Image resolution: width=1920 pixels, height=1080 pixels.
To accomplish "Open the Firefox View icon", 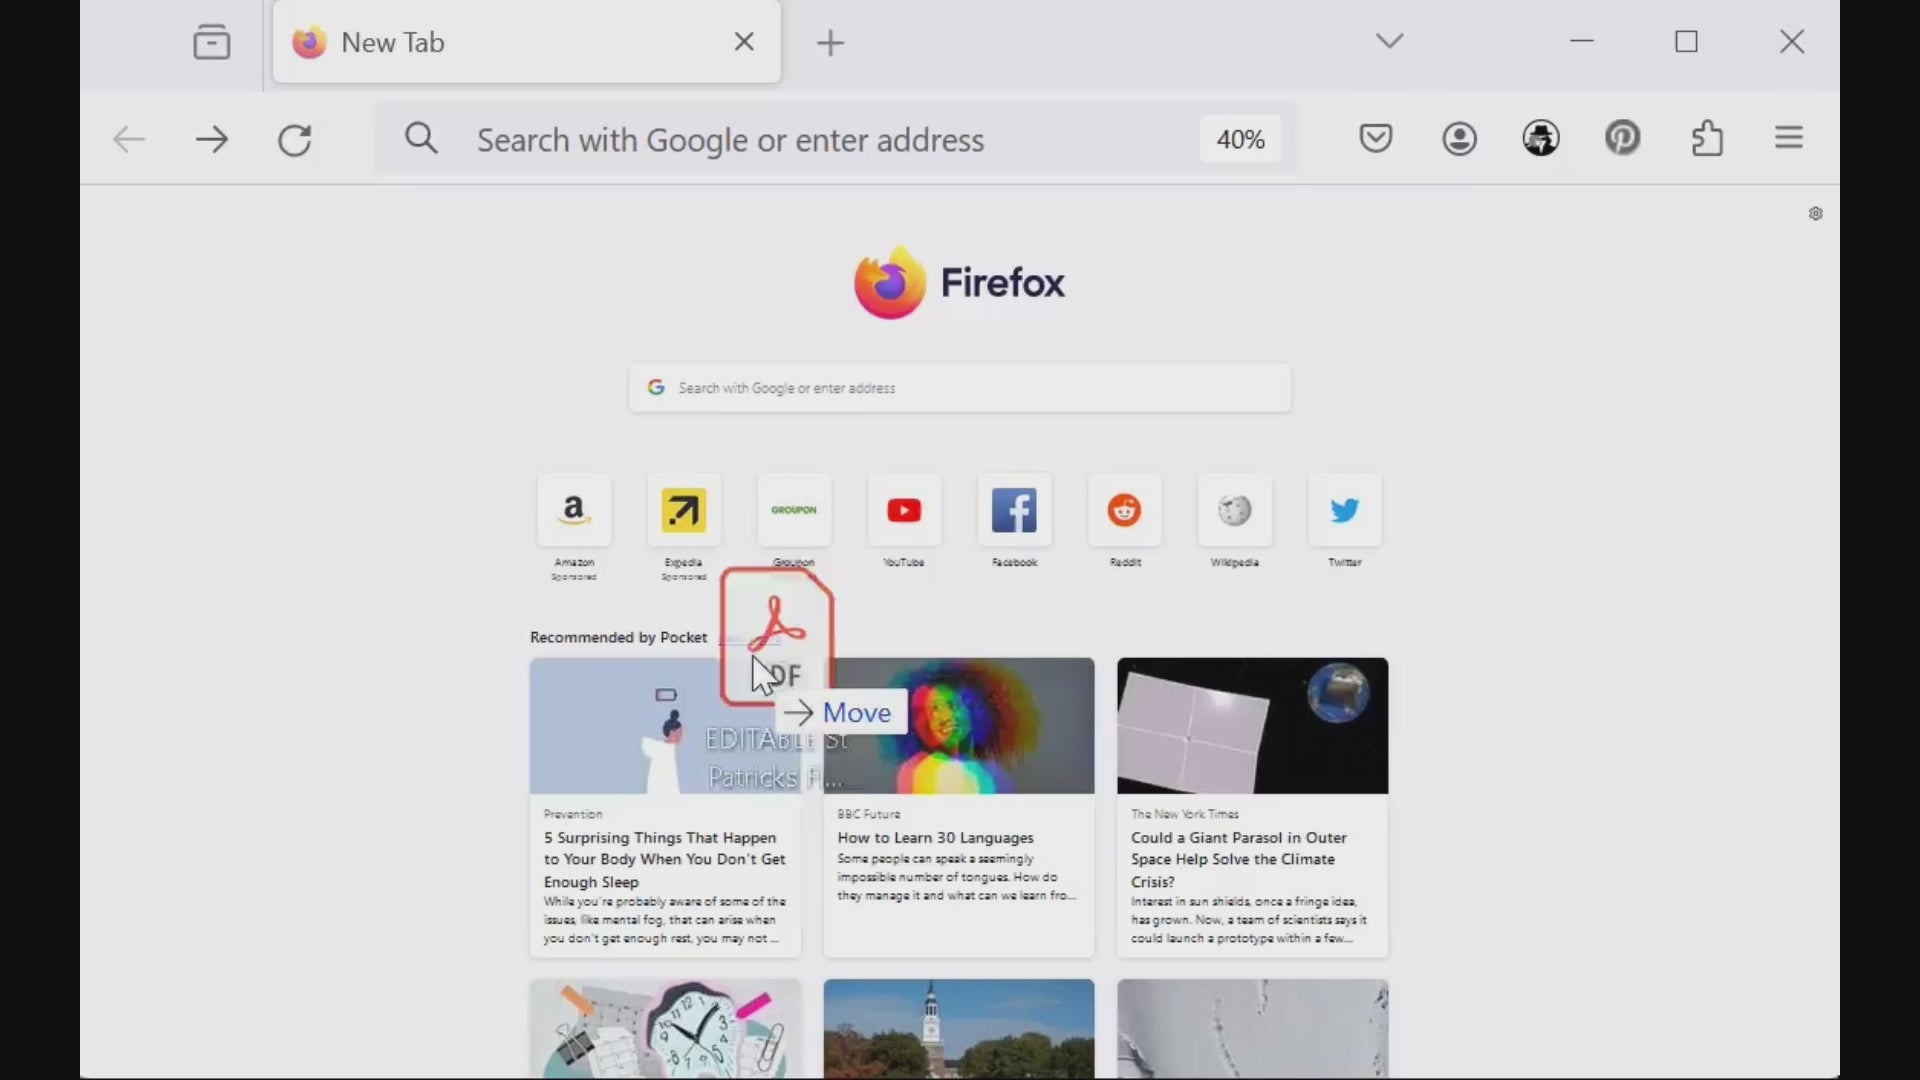I will coord(212,42).
